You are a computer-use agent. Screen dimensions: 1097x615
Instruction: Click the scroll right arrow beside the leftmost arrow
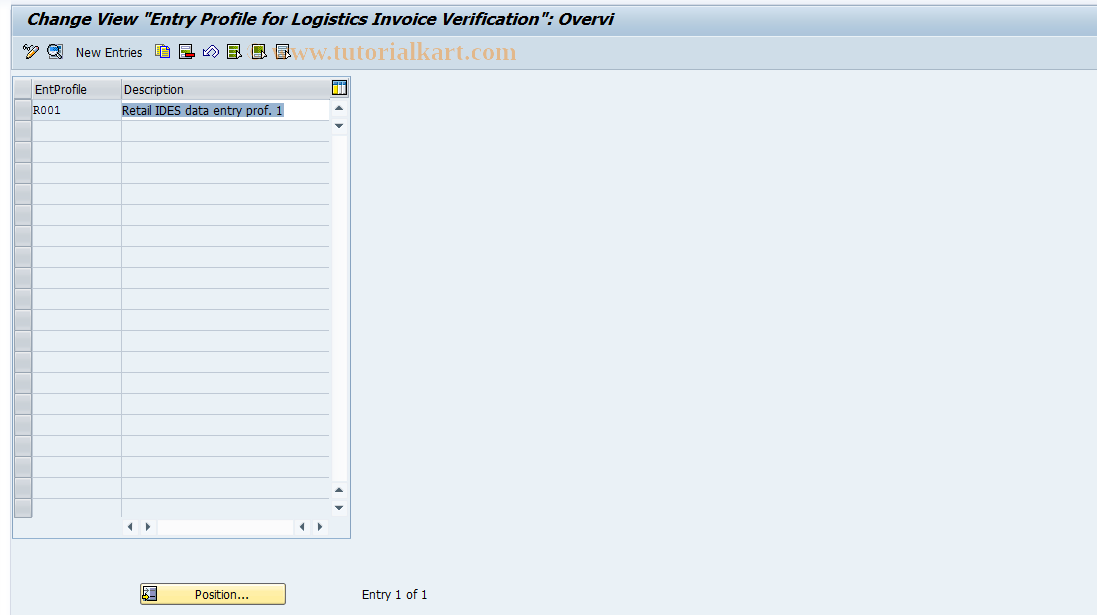tap(148, 527)
